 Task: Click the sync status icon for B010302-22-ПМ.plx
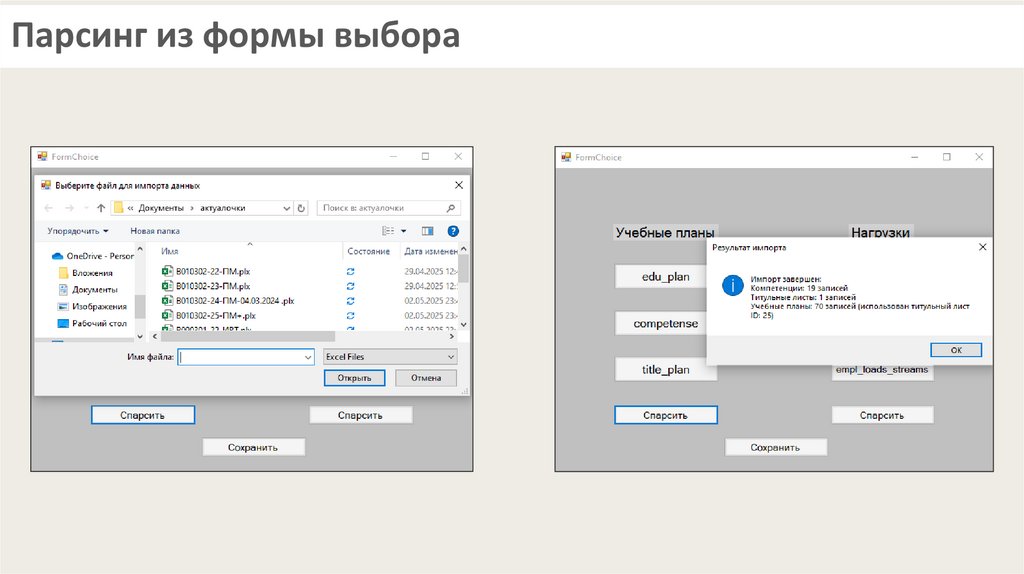pyautogui.click(x=351, y=271)
